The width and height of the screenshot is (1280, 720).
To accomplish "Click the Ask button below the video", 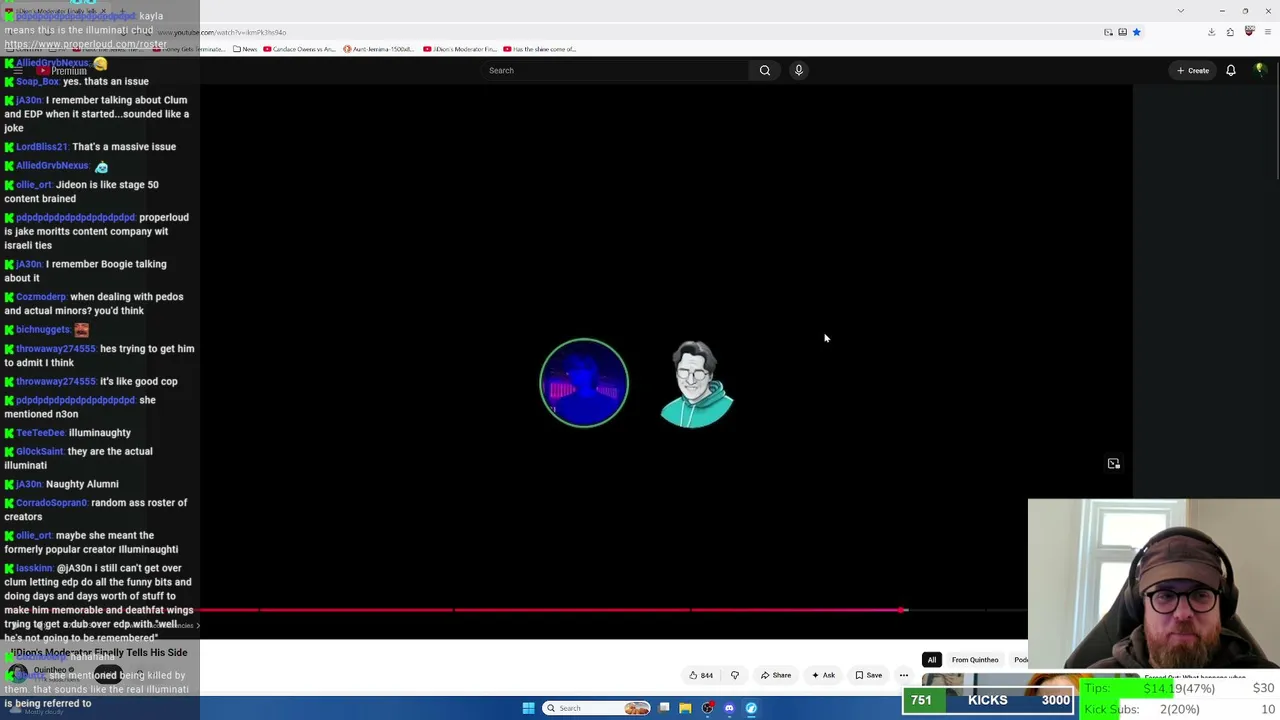I will click(824, 675).
